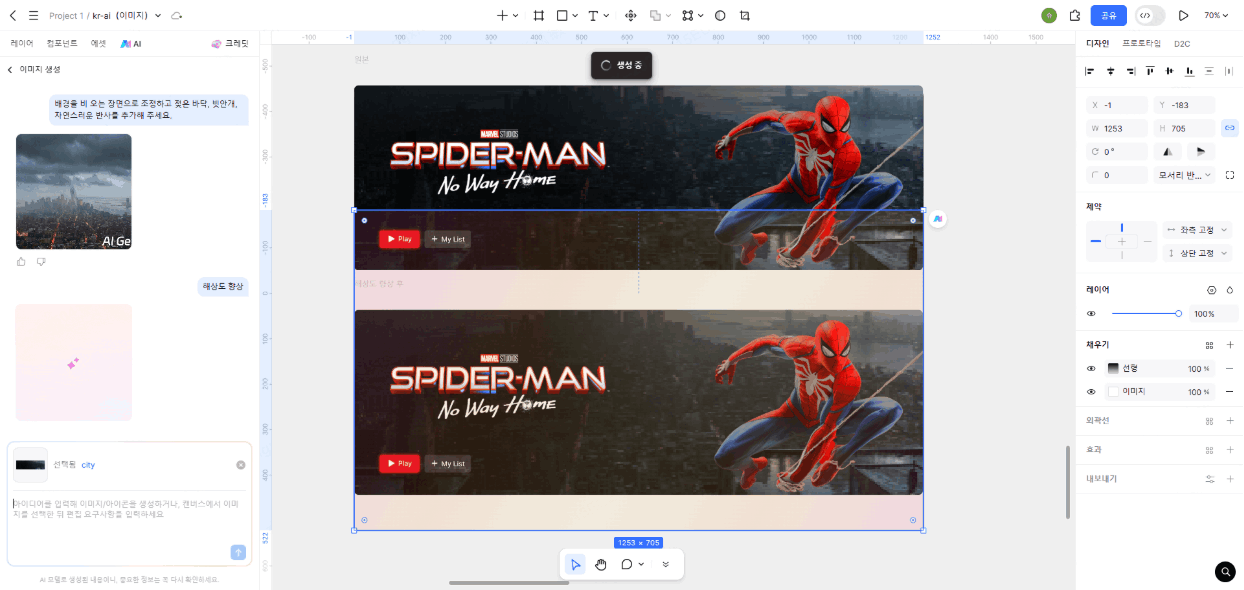Viewport: 1244px width, 590px height.
Task: Click thumbs down on generated image
Action: [x=41, y=261]
